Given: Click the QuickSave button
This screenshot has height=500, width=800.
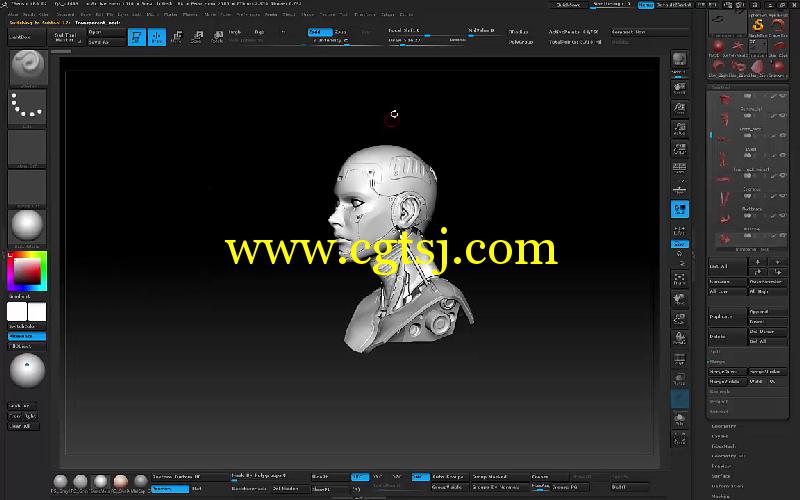Looking at the screenshot, I should coord(568,5).
